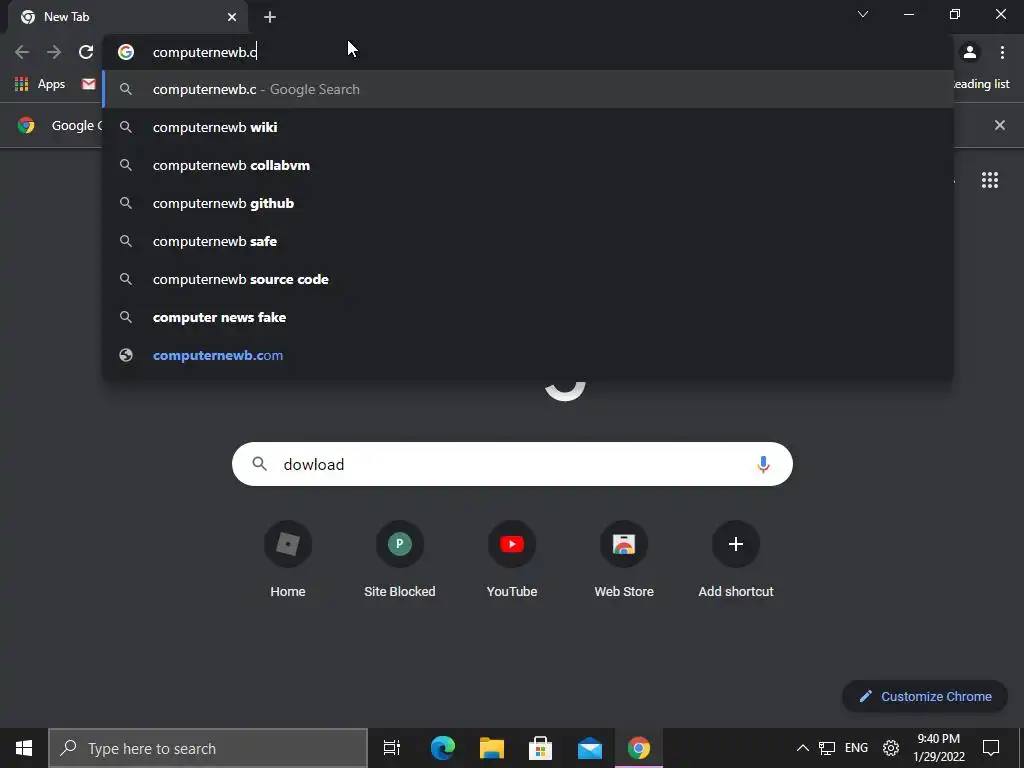Open the network icon in system tray

827,748
